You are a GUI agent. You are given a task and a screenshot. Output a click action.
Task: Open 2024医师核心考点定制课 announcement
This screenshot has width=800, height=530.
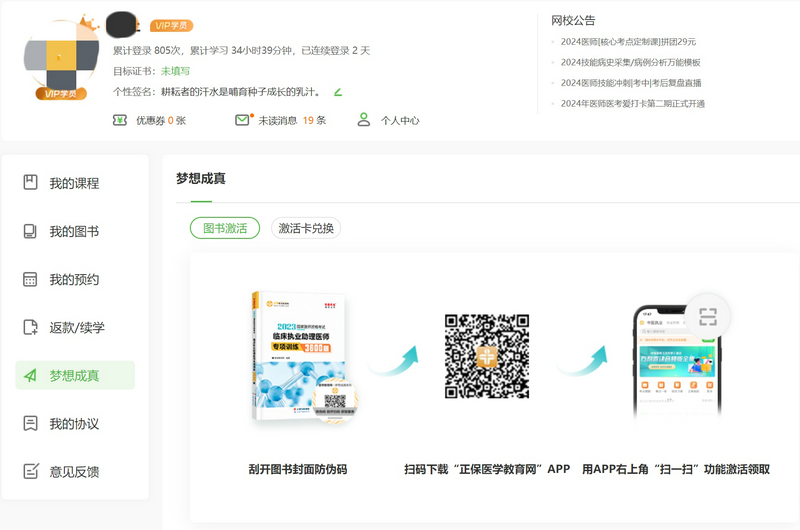pyautogui.click(x=628, y=42)
